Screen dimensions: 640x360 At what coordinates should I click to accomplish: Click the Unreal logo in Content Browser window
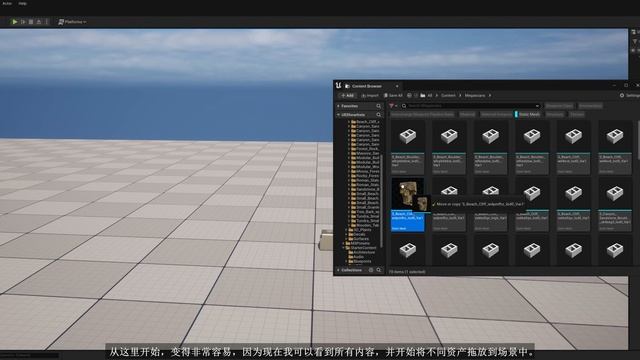(338, 86)
